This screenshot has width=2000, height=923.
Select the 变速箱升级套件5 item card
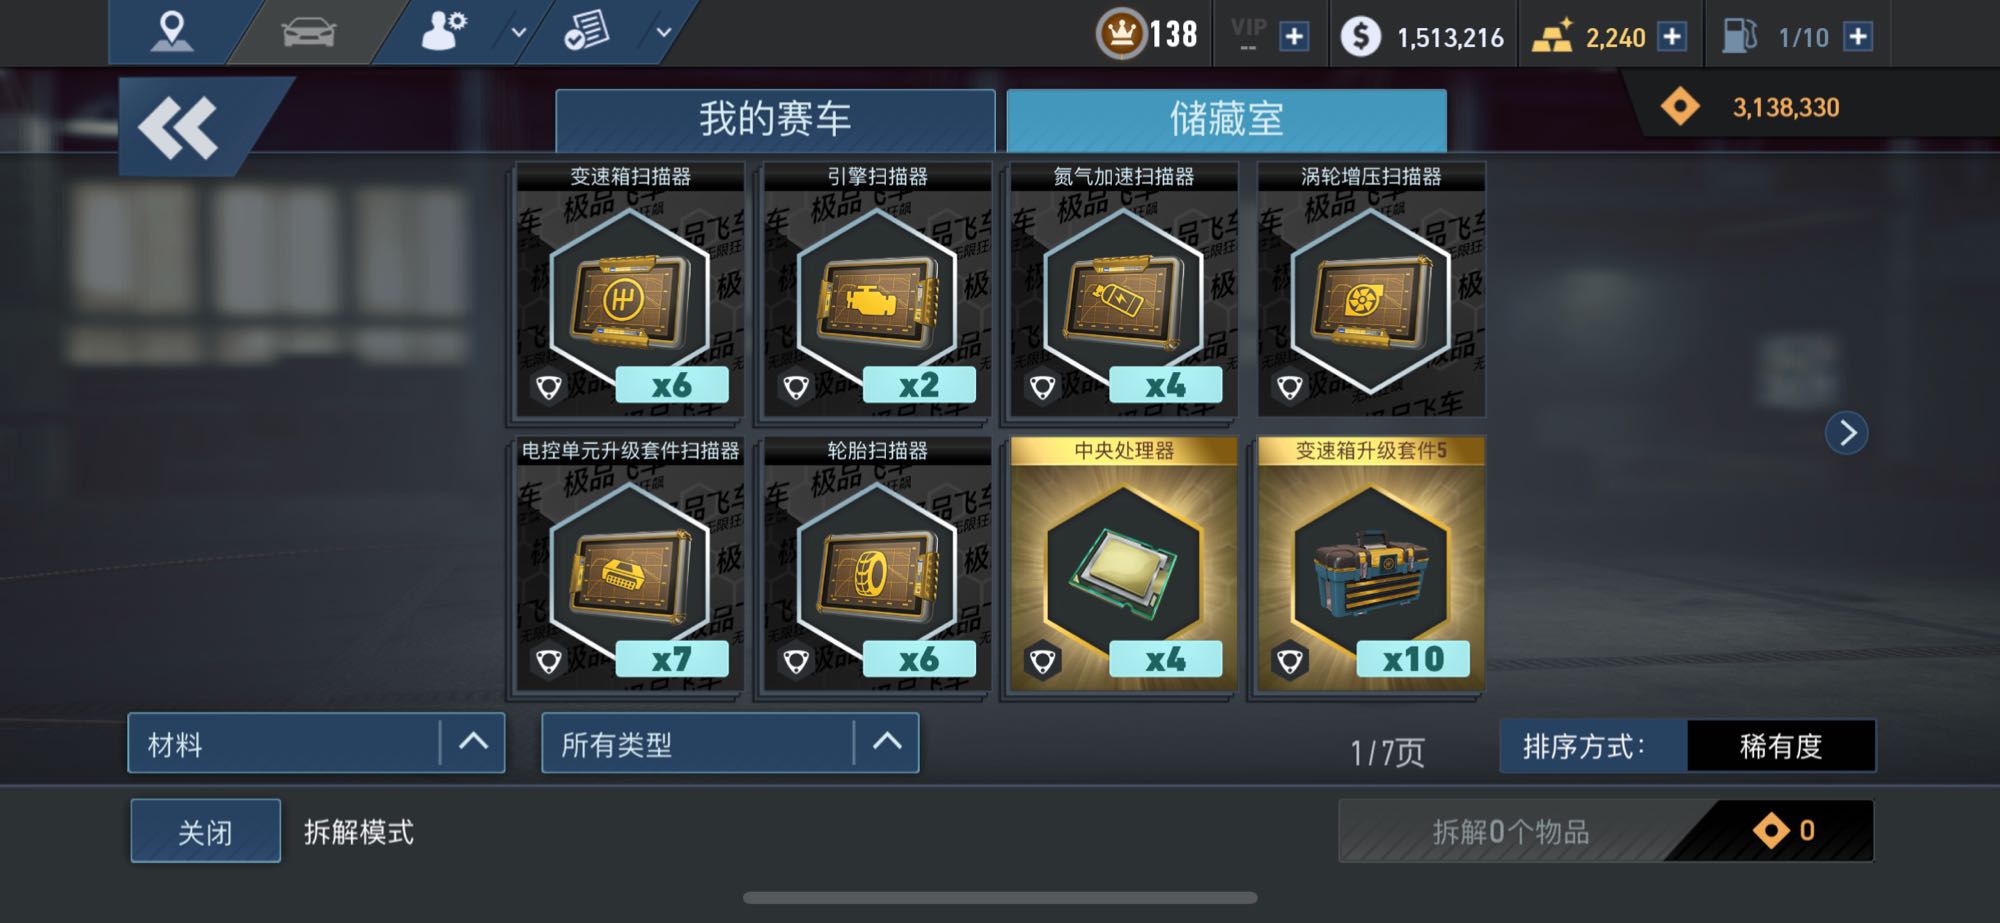pyautogui.click(x=1371, y=564)
